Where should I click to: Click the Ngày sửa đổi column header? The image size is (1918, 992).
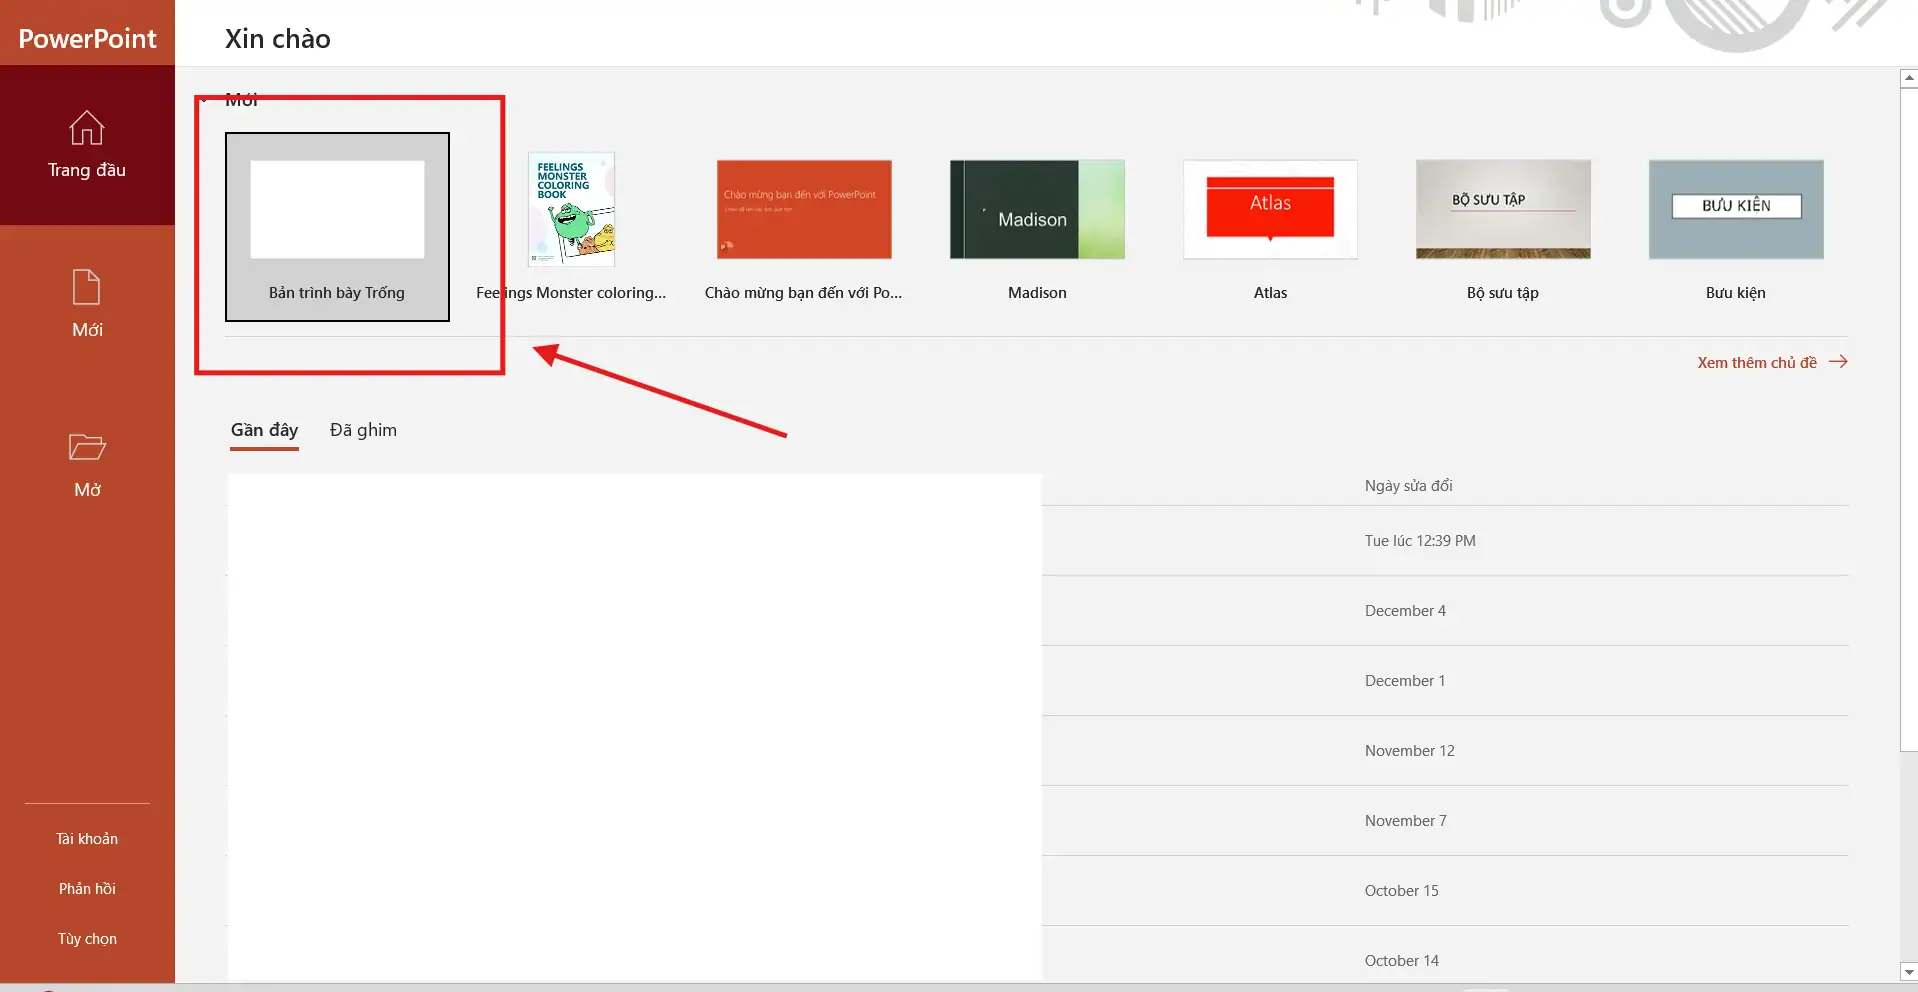tap(1408, 486)
